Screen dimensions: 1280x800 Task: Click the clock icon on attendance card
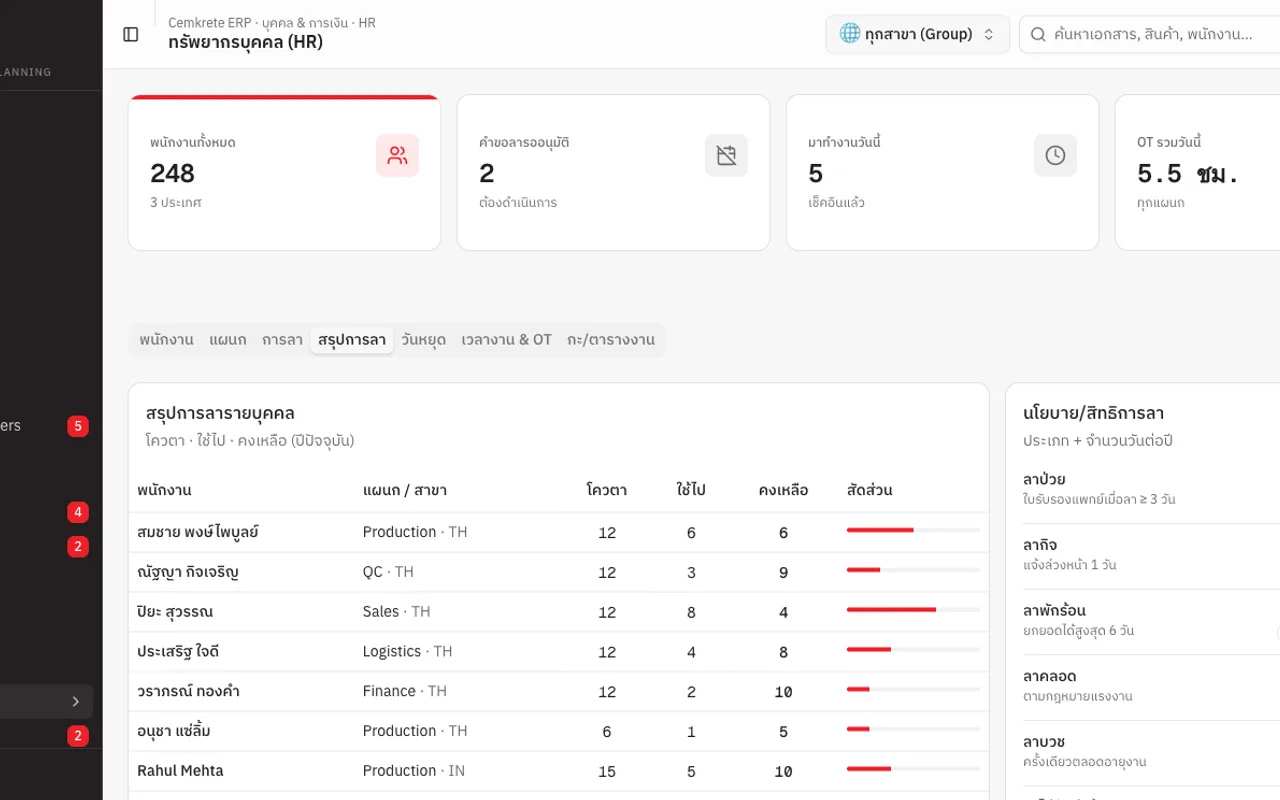tap(1055, 155)
